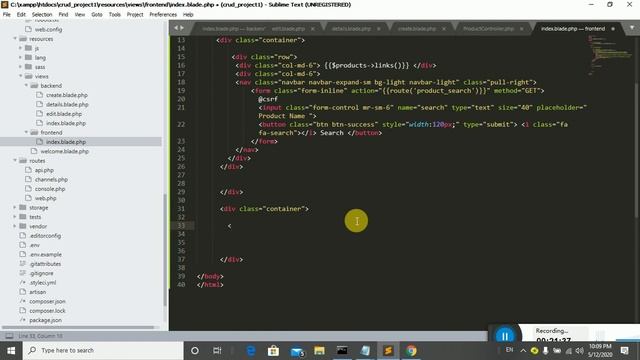
Task: Expand the js folder
Action: (x=20, y=48)
